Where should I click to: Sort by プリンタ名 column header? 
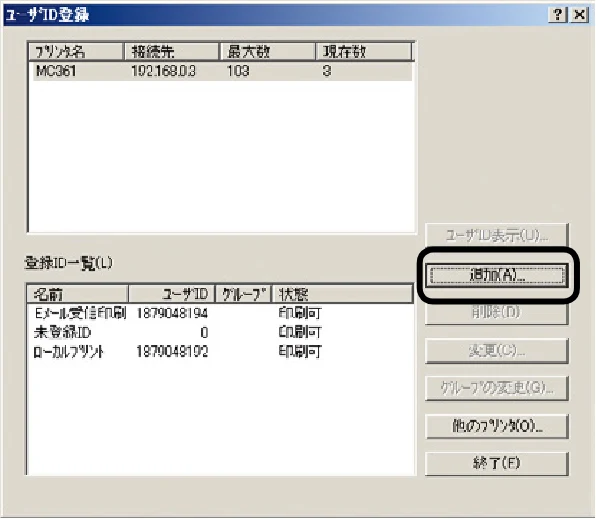tap(76, 51)
